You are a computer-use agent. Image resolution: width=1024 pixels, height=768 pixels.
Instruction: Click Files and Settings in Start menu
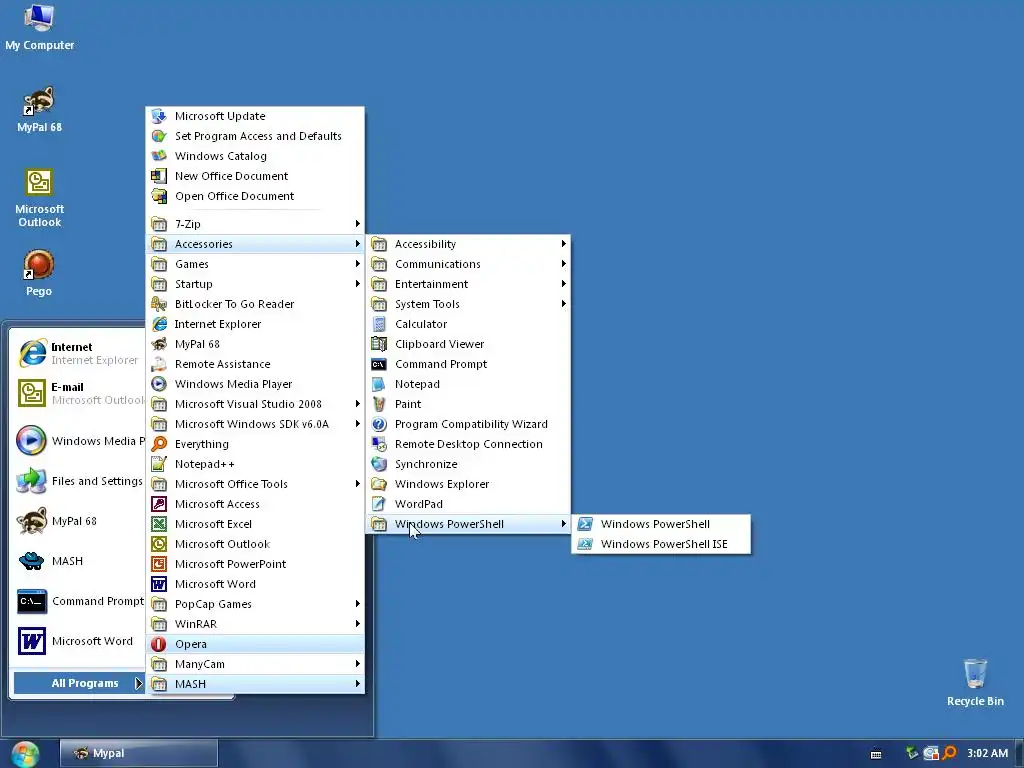click(x=78, y=481)
